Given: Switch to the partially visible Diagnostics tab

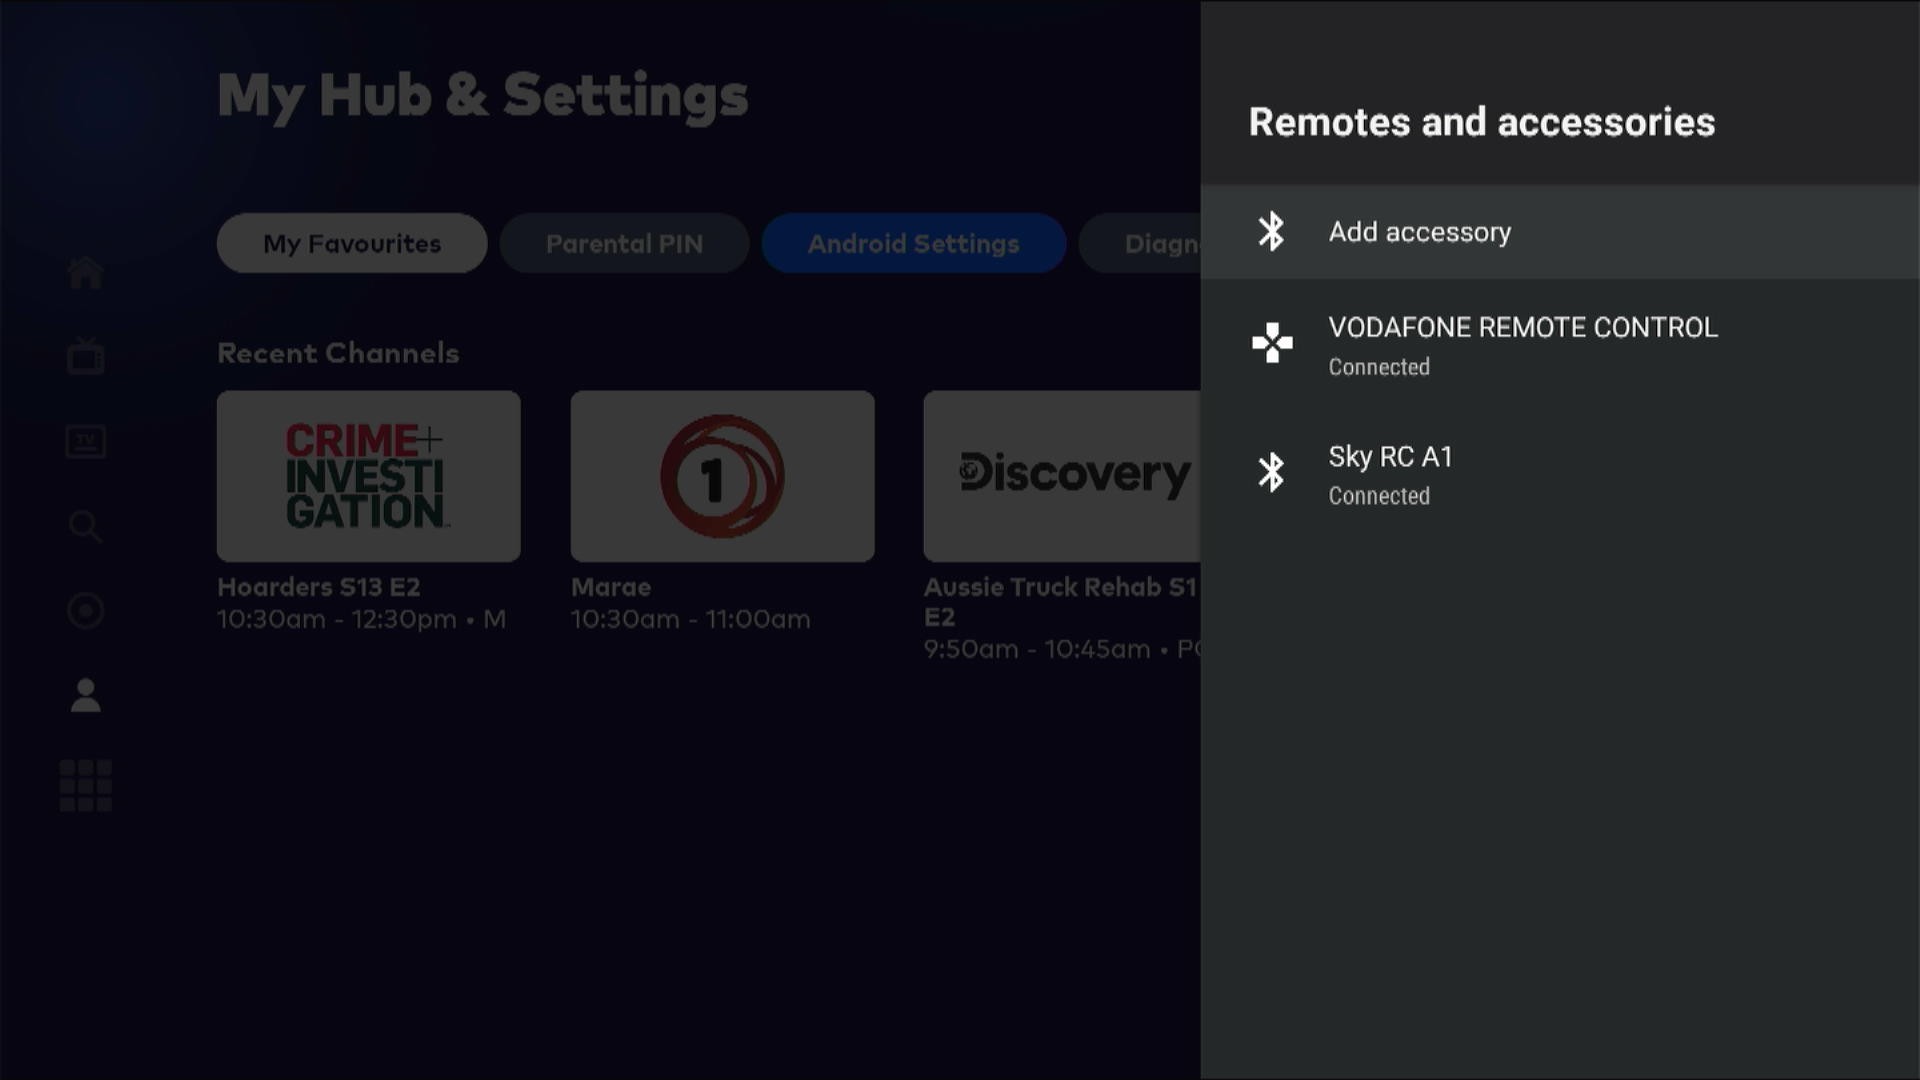Looking at the screenshot, I should click(1140, 243).
